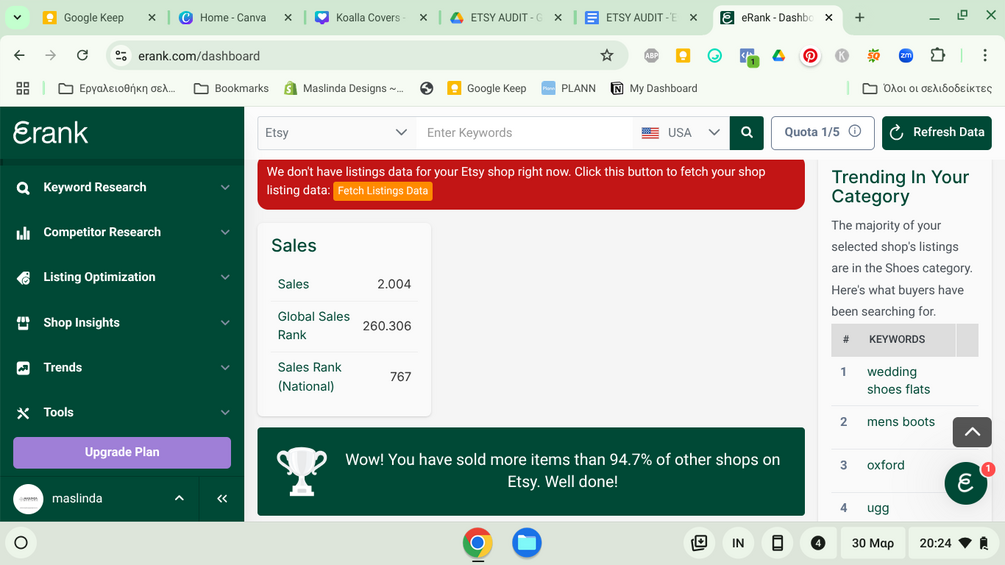Screen dimensions: 1005x565
Task: Click the Fetch Listings Data button
Action: click(383, 191)
